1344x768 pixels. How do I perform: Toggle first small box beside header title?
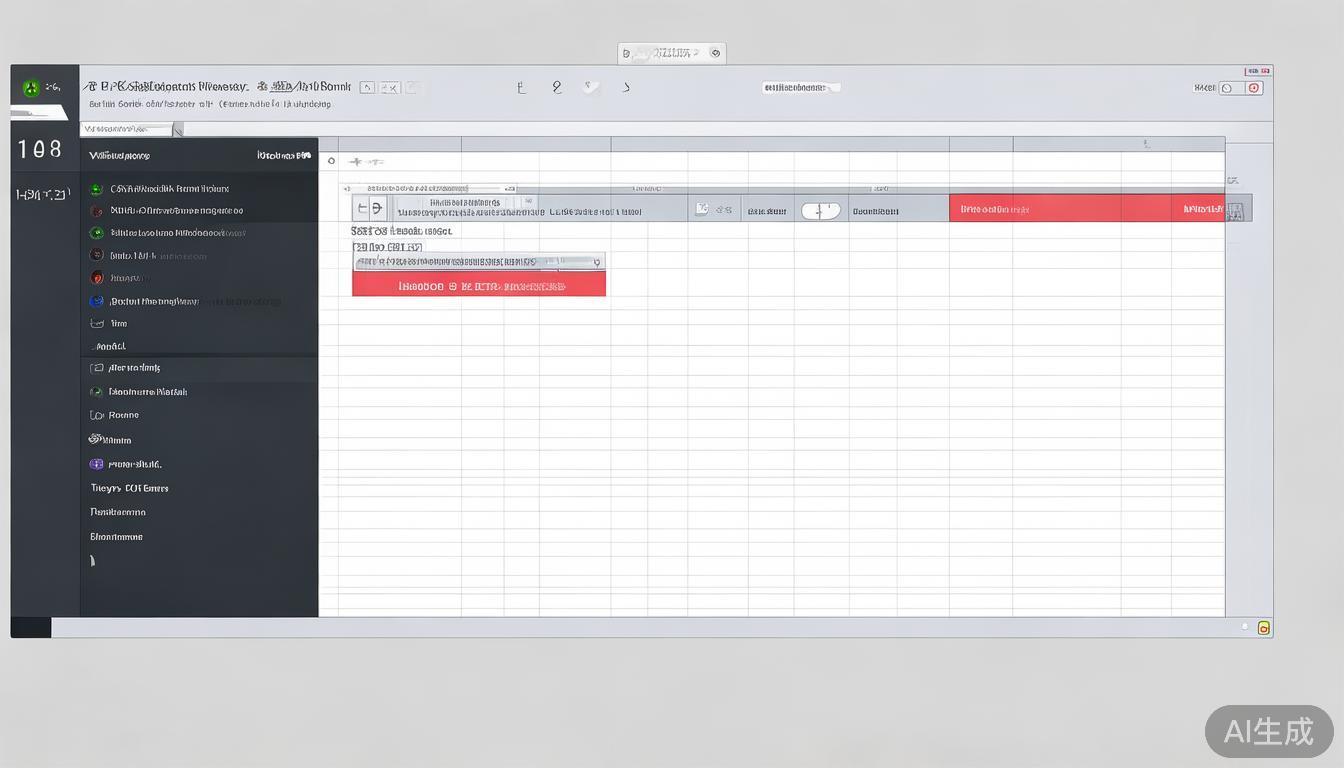point(367,88)
